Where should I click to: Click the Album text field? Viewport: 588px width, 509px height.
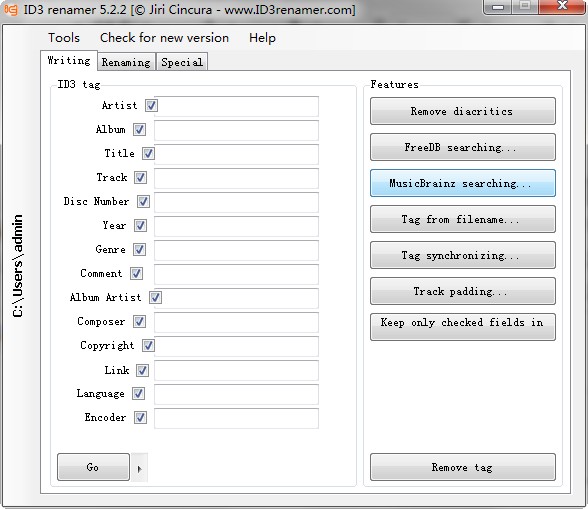click(x=237, y=130)
